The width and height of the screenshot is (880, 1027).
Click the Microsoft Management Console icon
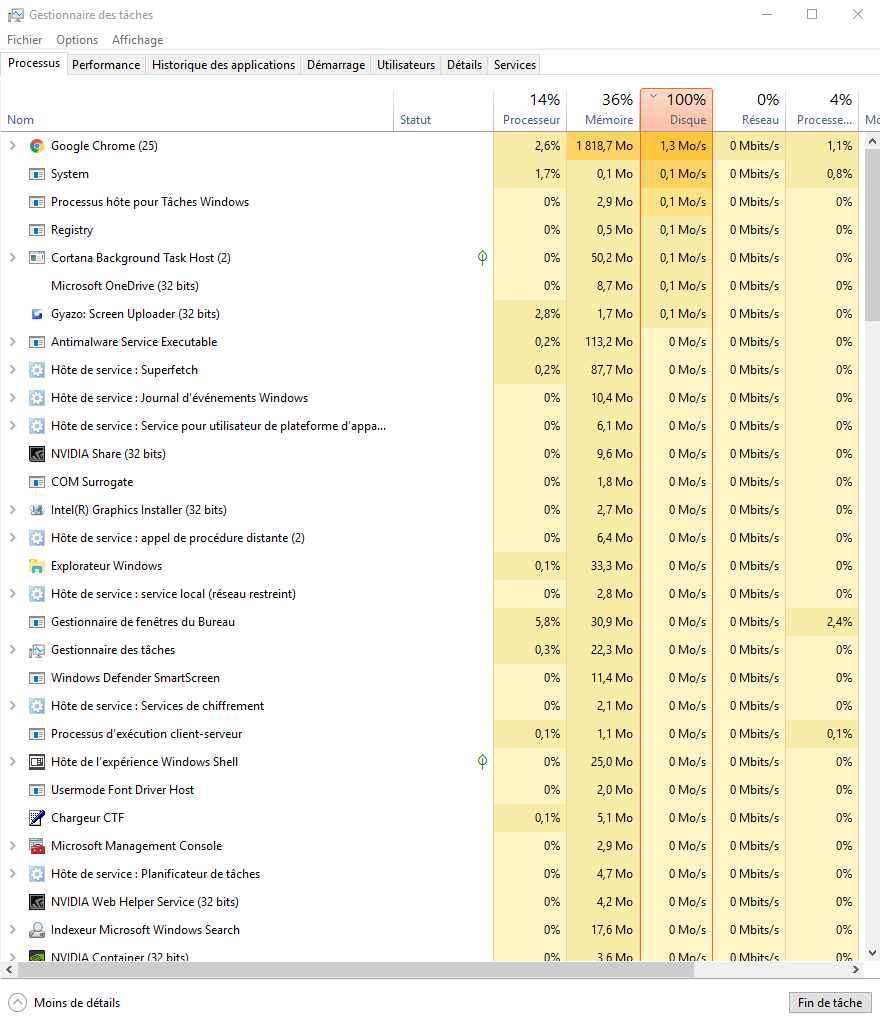click(37, 846)
